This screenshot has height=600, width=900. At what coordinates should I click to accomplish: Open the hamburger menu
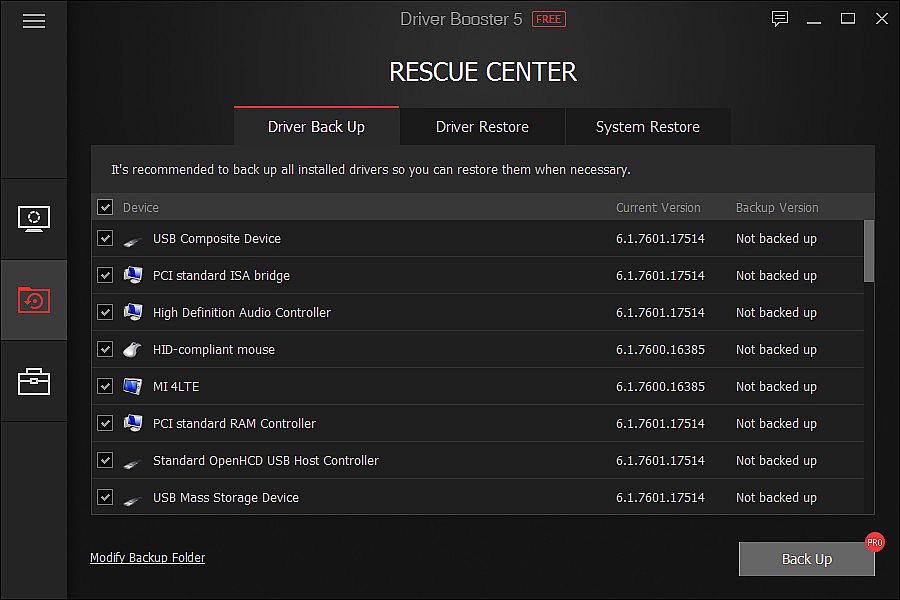point(34,21)
